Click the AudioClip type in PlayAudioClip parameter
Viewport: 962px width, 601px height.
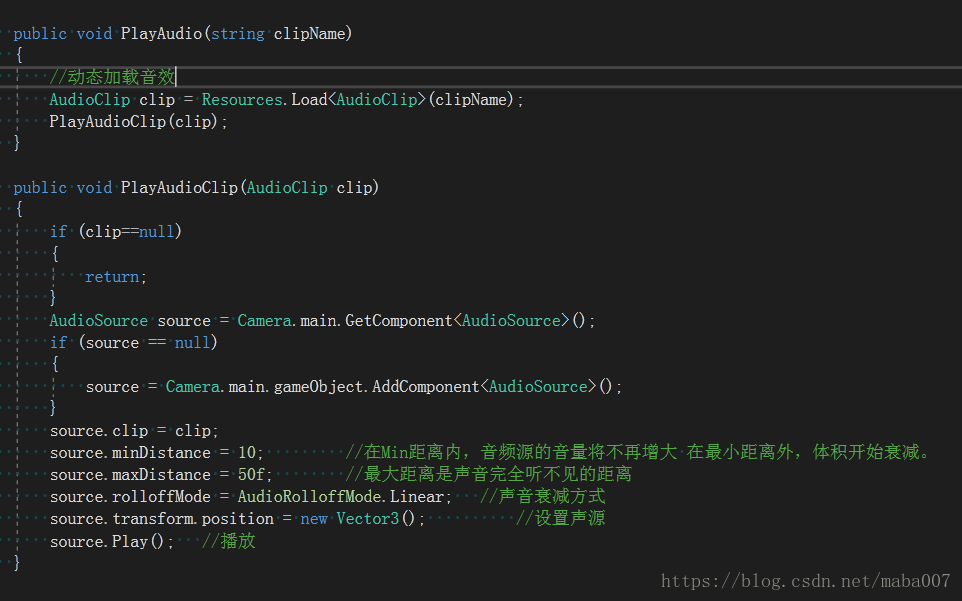click(287, 188)
